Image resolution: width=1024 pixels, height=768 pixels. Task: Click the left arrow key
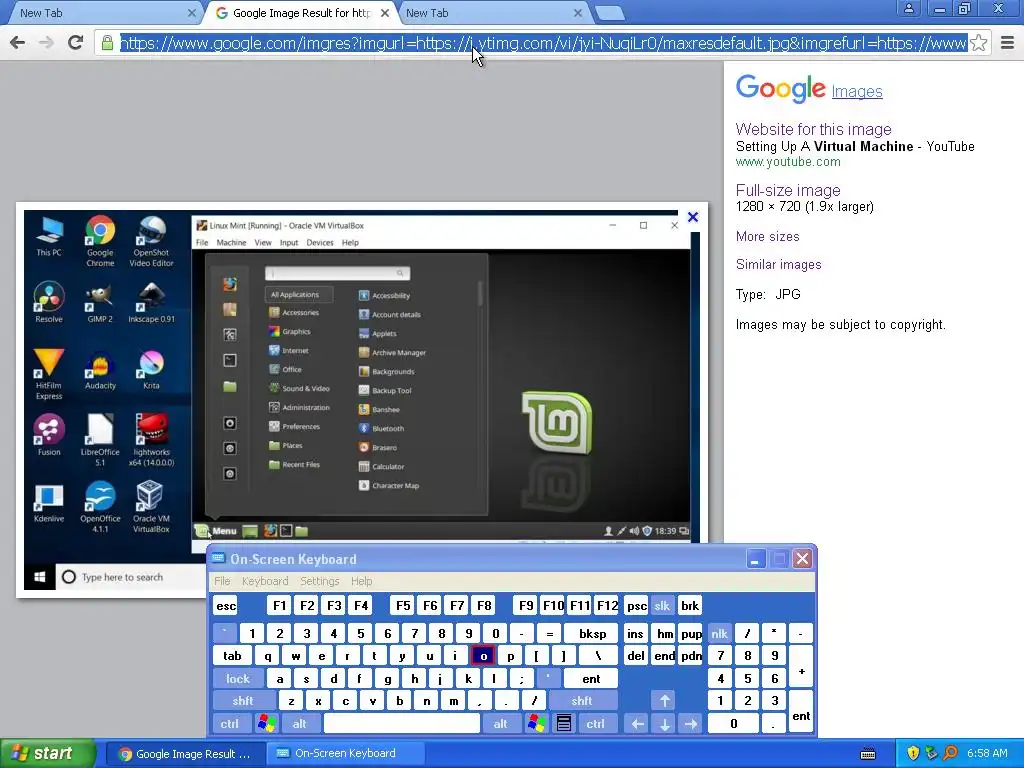[637, 724]
